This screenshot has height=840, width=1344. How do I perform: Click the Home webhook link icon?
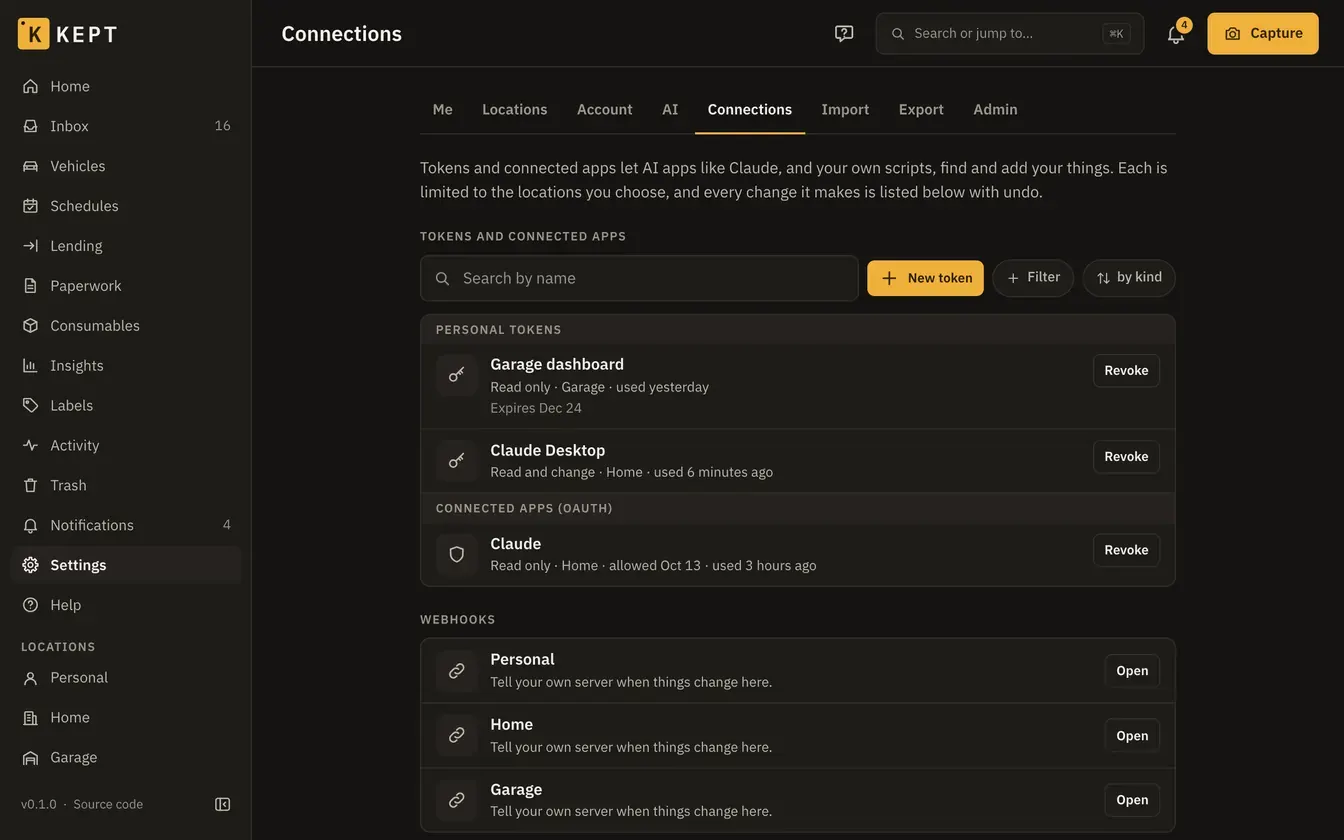point(457,735)
